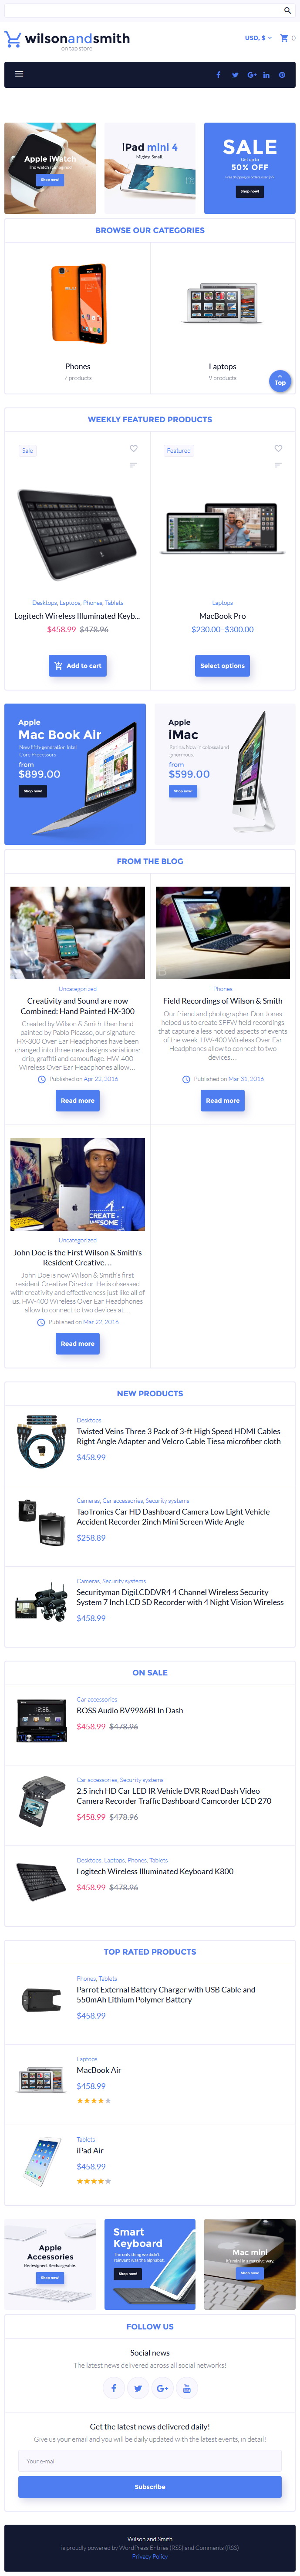Click the LinkedIn icon in navigation bar

(266, 74)
